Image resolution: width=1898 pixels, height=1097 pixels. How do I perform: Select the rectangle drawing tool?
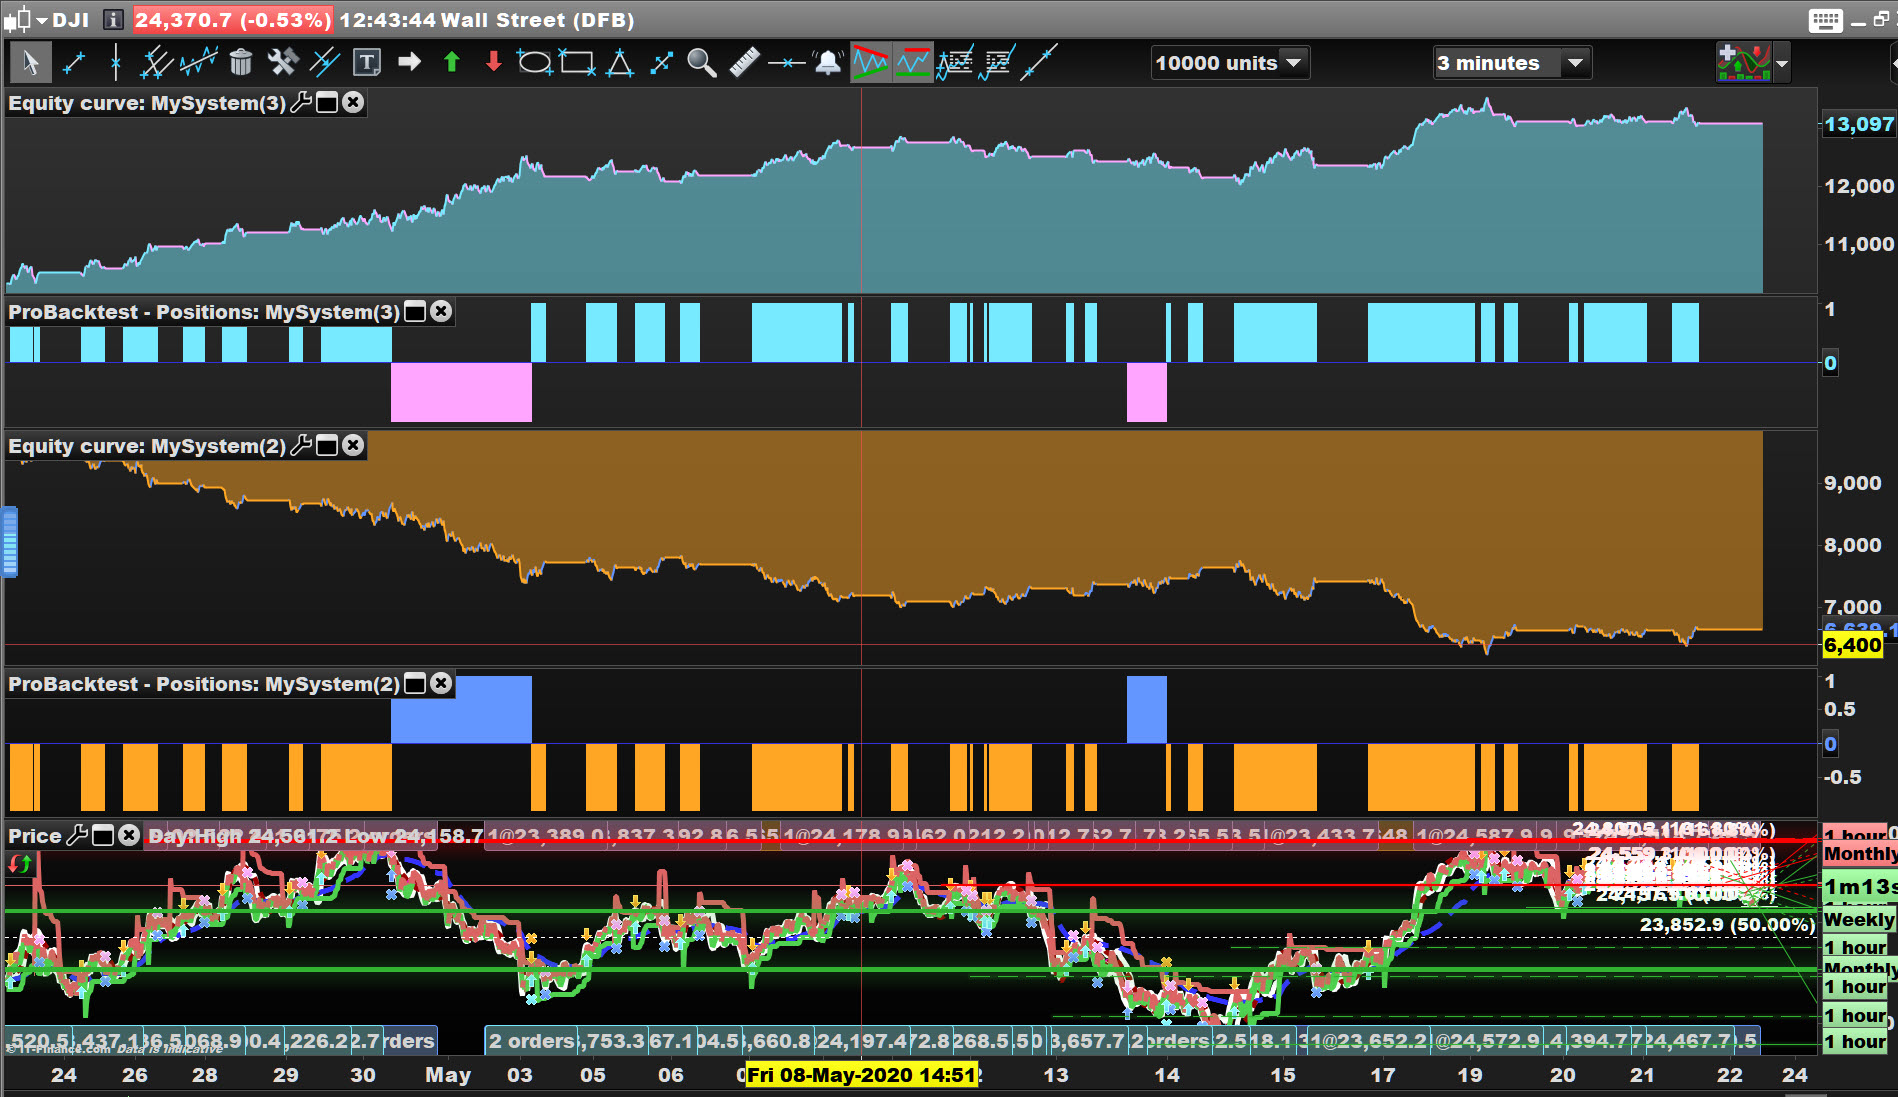[x=577, y=62]
